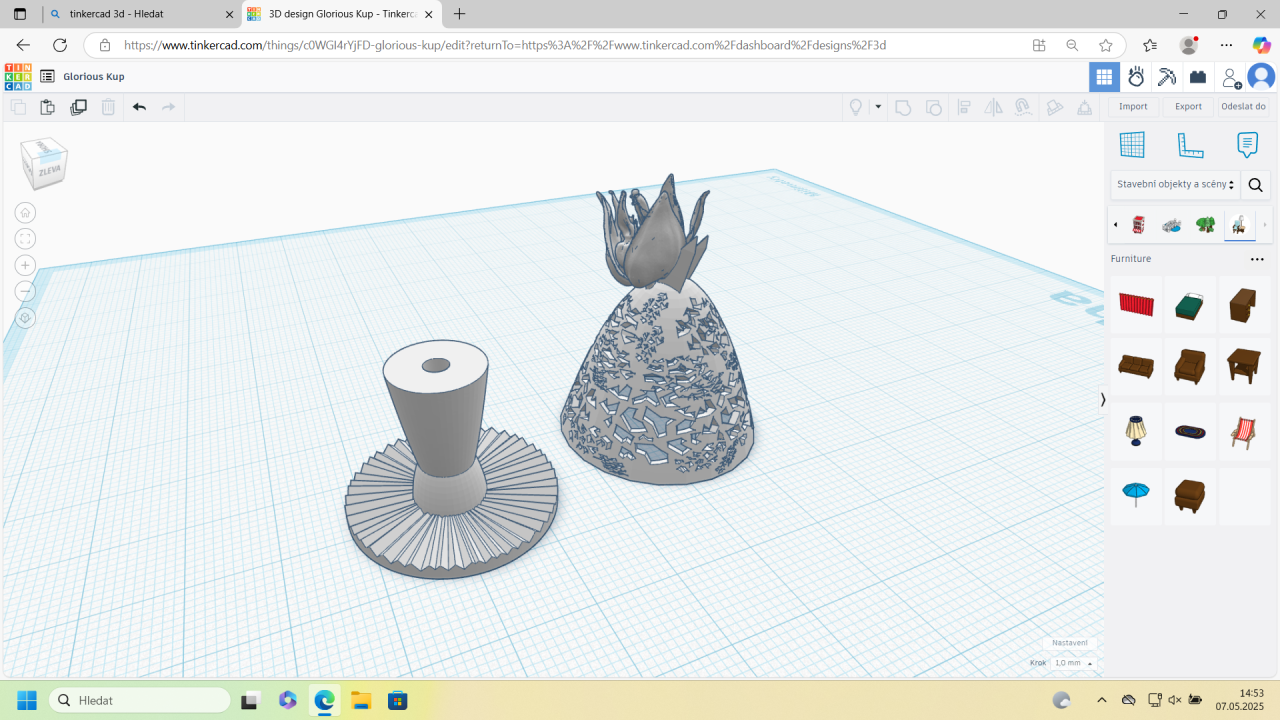Image resolution: width=1280 pixels, height=720 pixels.
Task: Click the Duplicate and repeat icon
Action: (x=78, y=107)
